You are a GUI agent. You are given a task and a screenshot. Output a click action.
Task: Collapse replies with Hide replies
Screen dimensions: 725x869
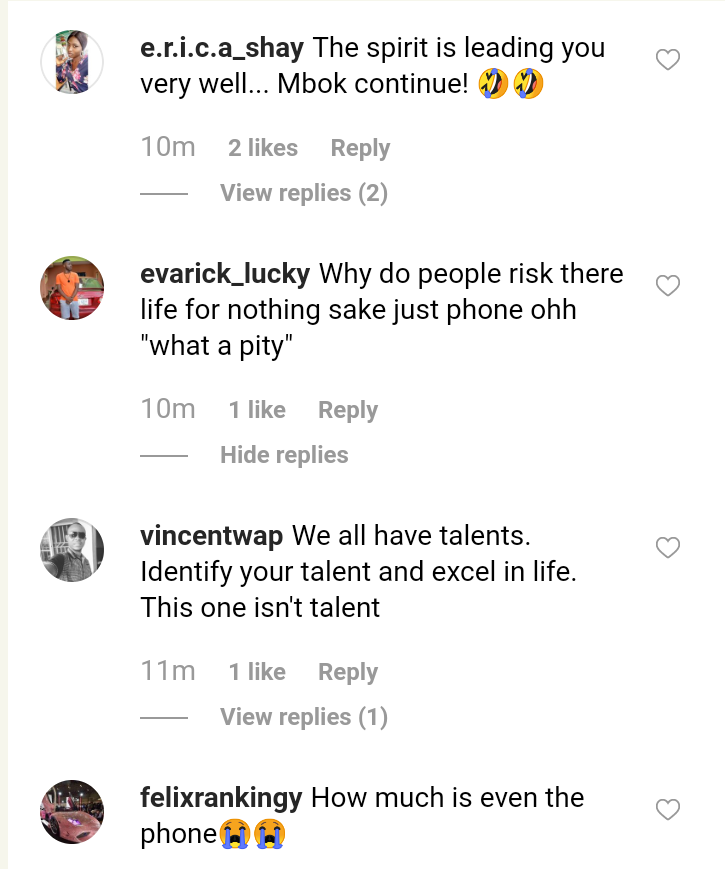[x=284, y=455]
